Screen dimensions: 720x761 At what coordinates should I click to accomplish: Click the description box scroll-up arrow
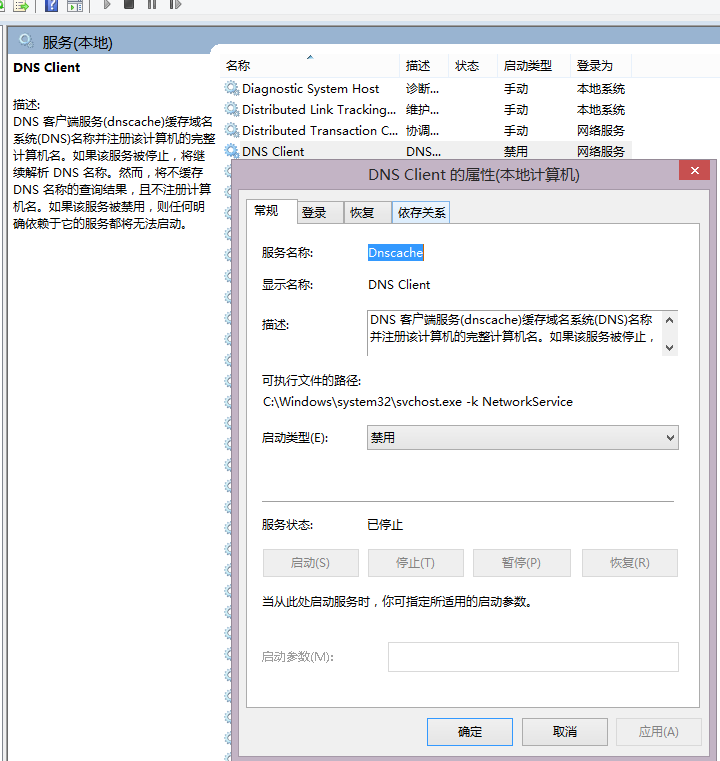670,320
